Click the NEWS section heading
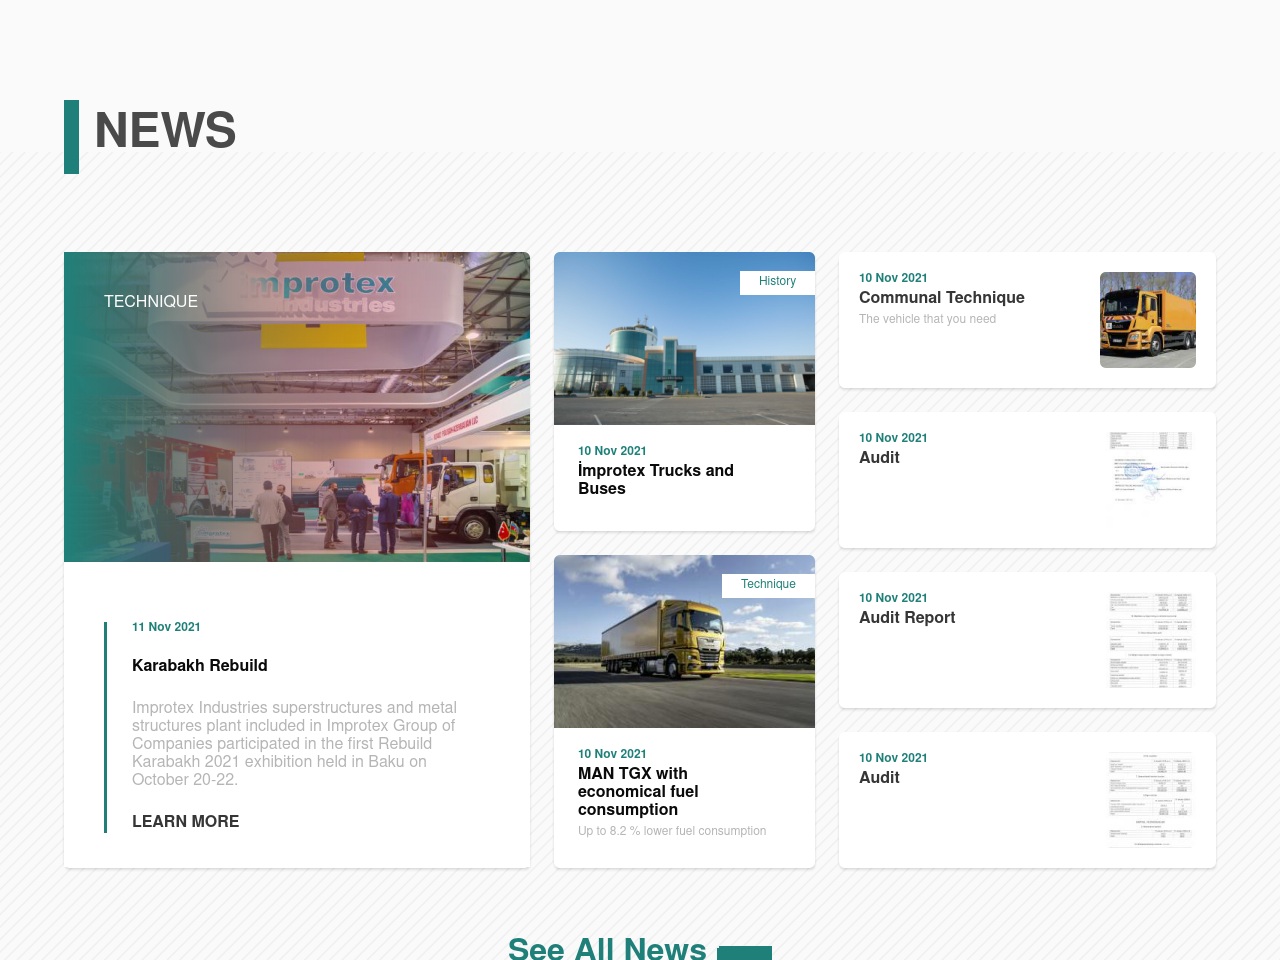This screenshot has height=960, width=1280. 165,131
